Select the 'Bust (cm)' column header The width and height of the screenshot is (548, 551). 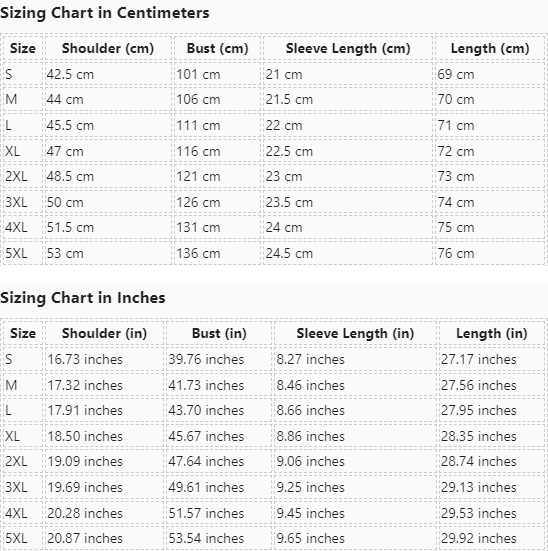218,48
